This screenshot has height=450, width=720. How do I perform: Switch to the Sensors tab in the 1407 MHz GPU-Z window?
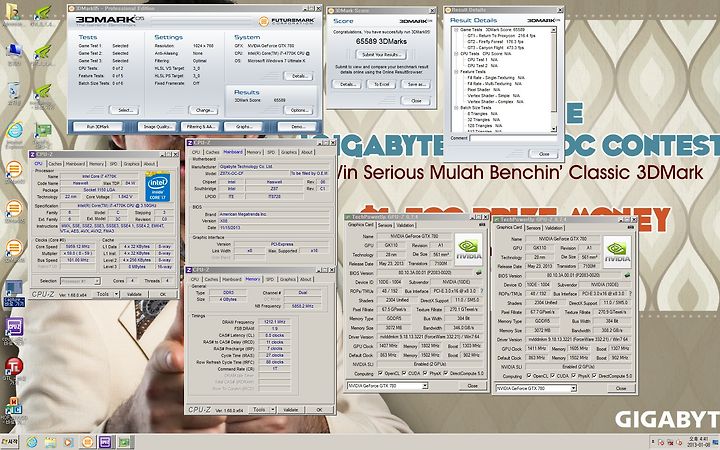pos(385,225)
